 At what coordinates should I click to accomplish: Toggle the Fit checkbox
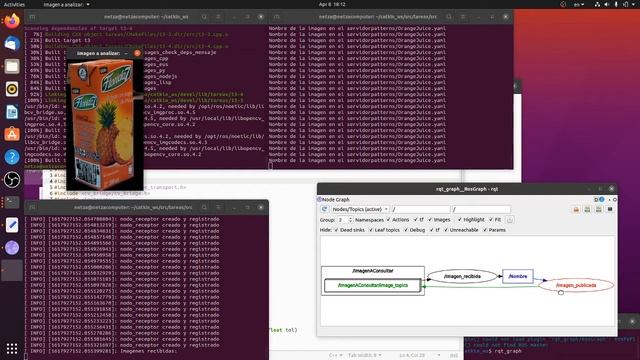tap(495, 220)
